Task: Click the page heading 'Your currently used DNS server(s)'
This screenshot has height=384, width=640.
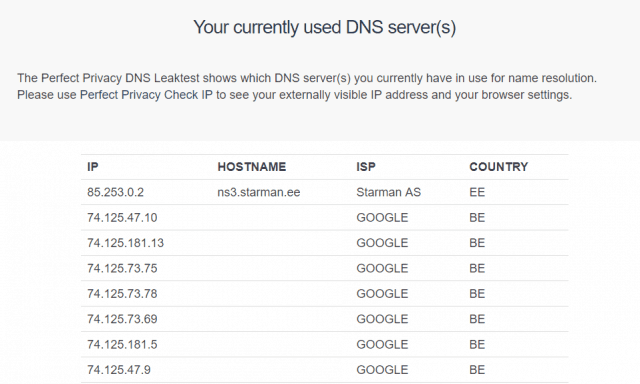Action: pyautogui.click(x=324, y=28)
